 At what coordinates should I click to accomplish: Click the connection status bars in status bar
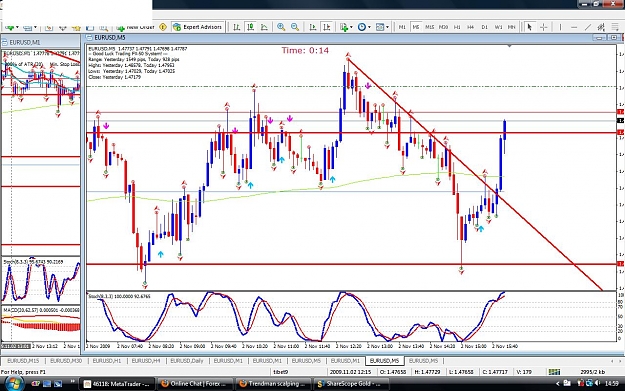(554, 372)
